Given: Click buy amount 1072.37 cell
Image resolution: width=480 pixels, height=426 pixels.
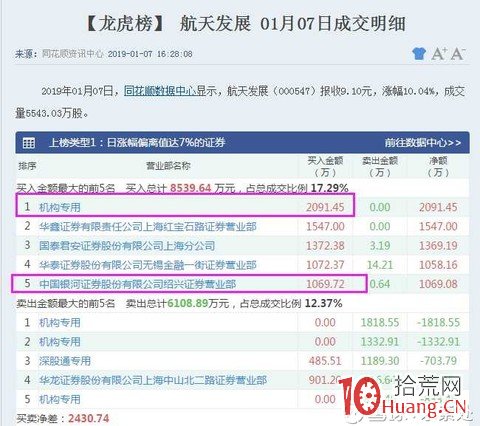Looking at the screenshot, I should click(x=325, y=265).
